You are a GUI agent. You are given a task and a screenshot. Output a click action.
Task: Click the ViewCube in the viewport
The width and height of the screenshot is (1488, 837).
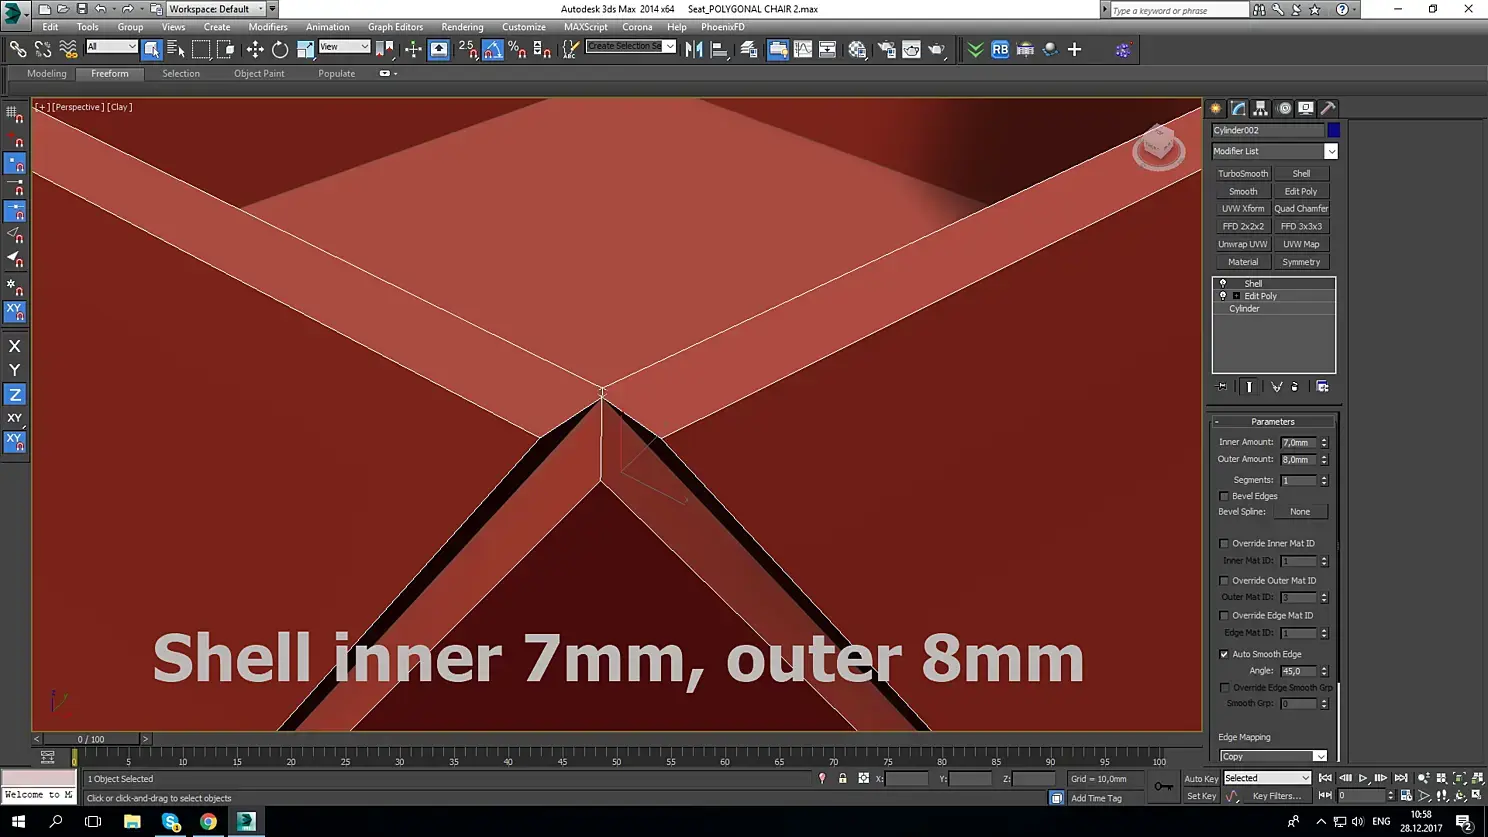(x=1158, y=147)
